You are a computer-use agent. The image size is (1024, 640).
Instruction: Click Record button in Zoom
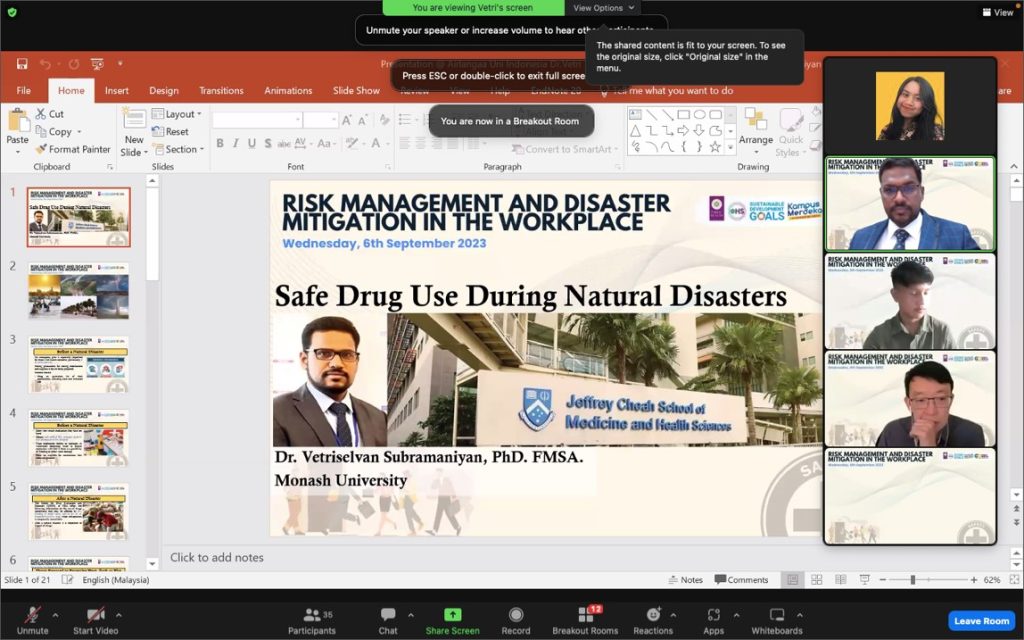click(x=516, y=620)
